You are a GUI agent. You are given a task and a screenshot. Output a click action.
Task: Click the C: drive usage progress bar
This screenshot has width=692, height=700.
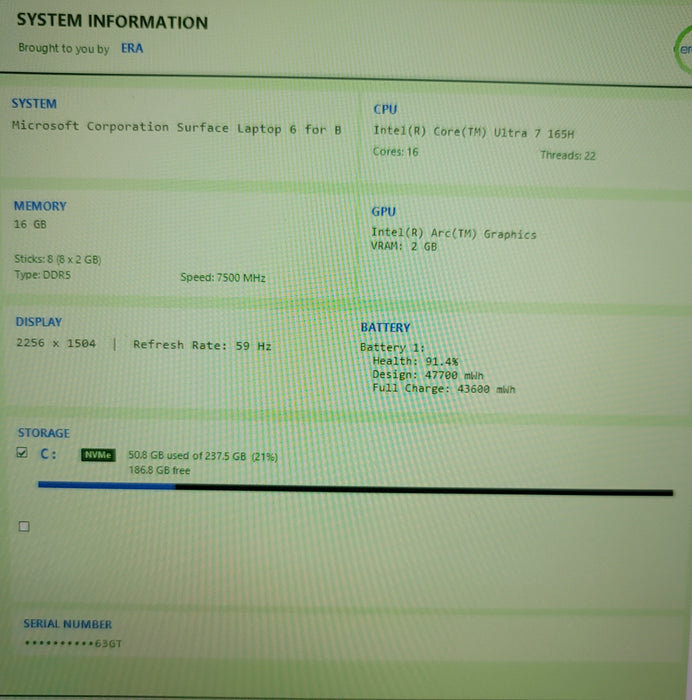[x=355, y=488]
